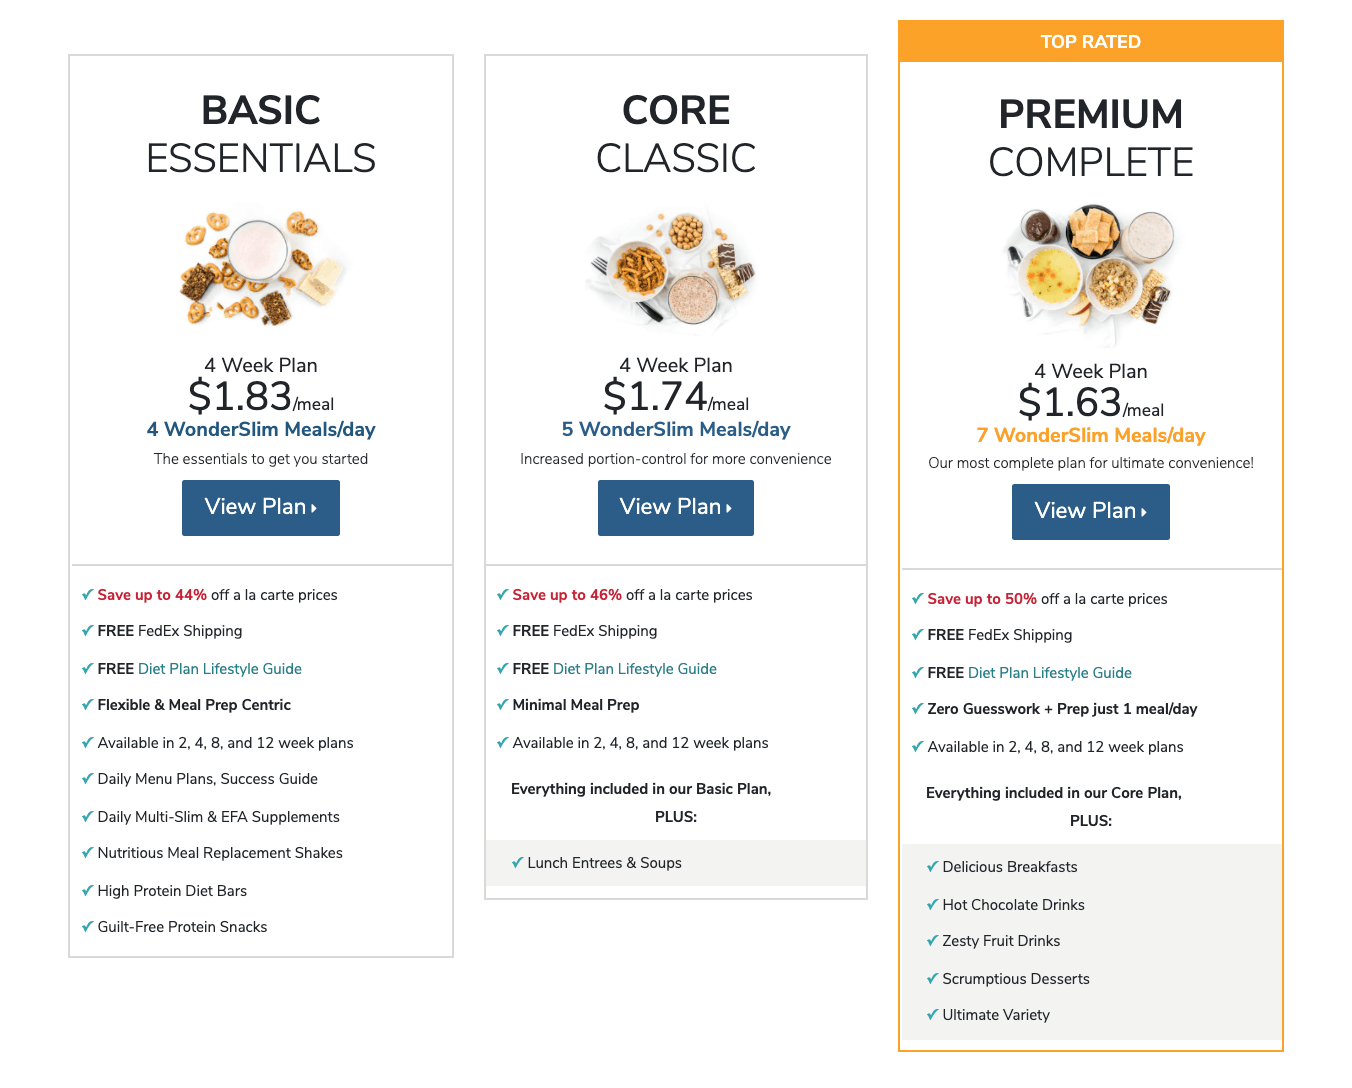The height and width of the screenshot is (1088, 1352).
Task: Click the checkmark next to High Protein Diet Bars
Action: [x=87, y=890]
